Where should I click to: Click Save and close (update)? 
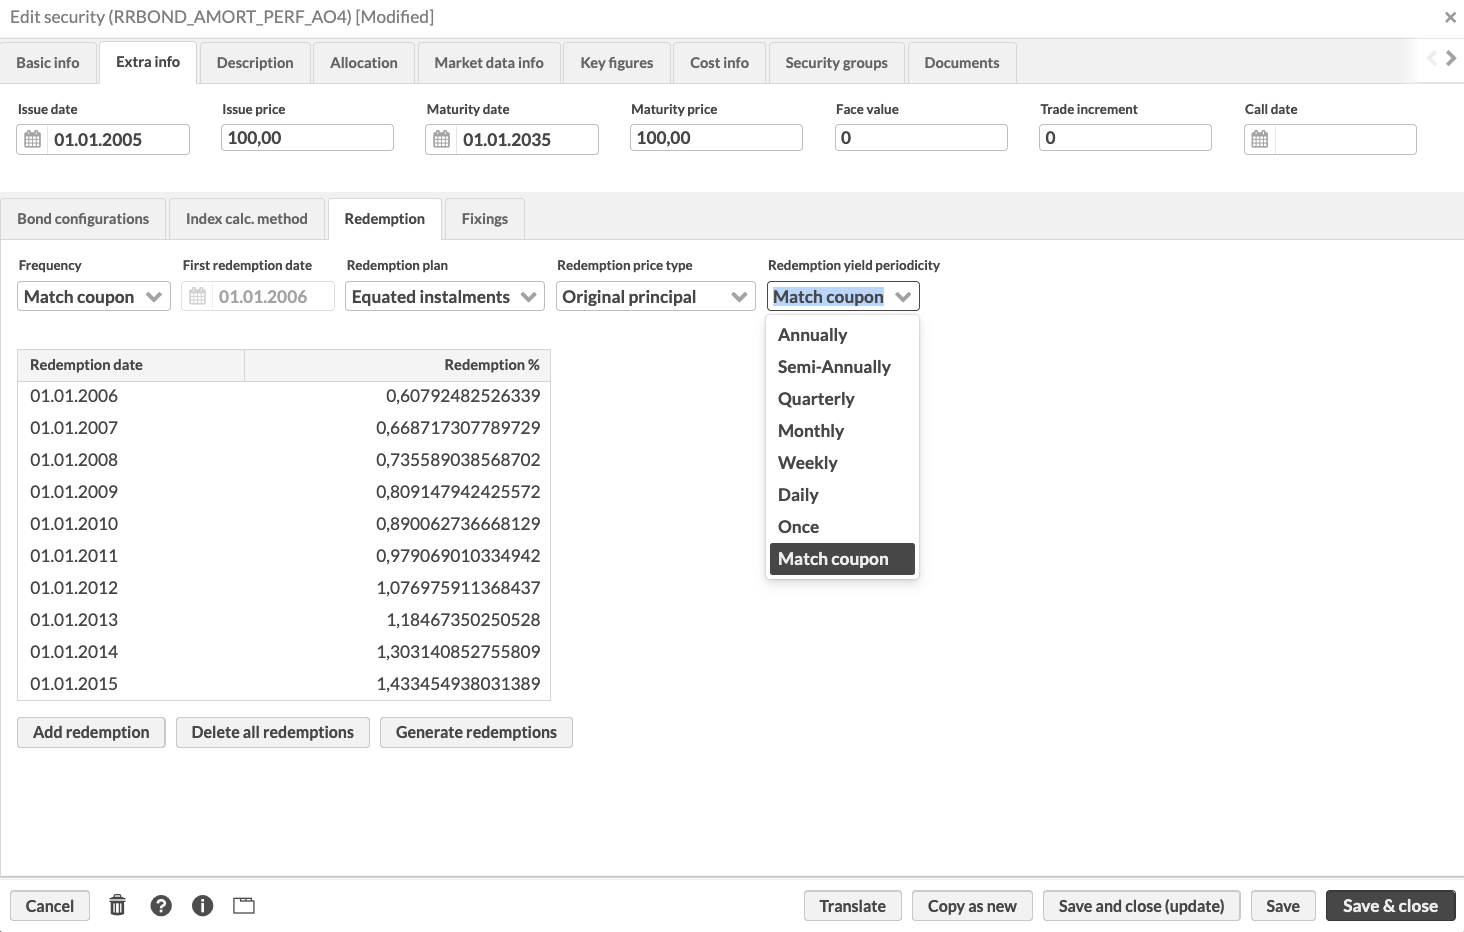(x=1141, y=906)
